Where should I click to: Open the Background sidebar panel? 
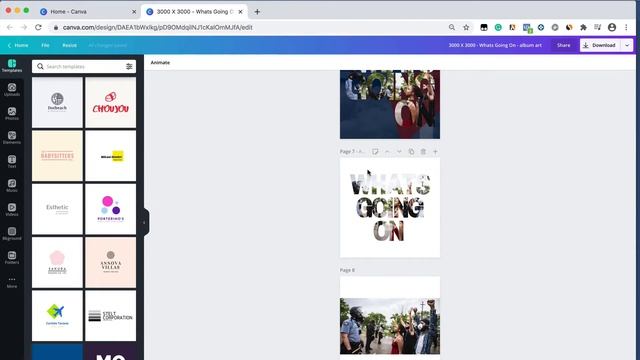pyautogui.click(x=12, y=234)
